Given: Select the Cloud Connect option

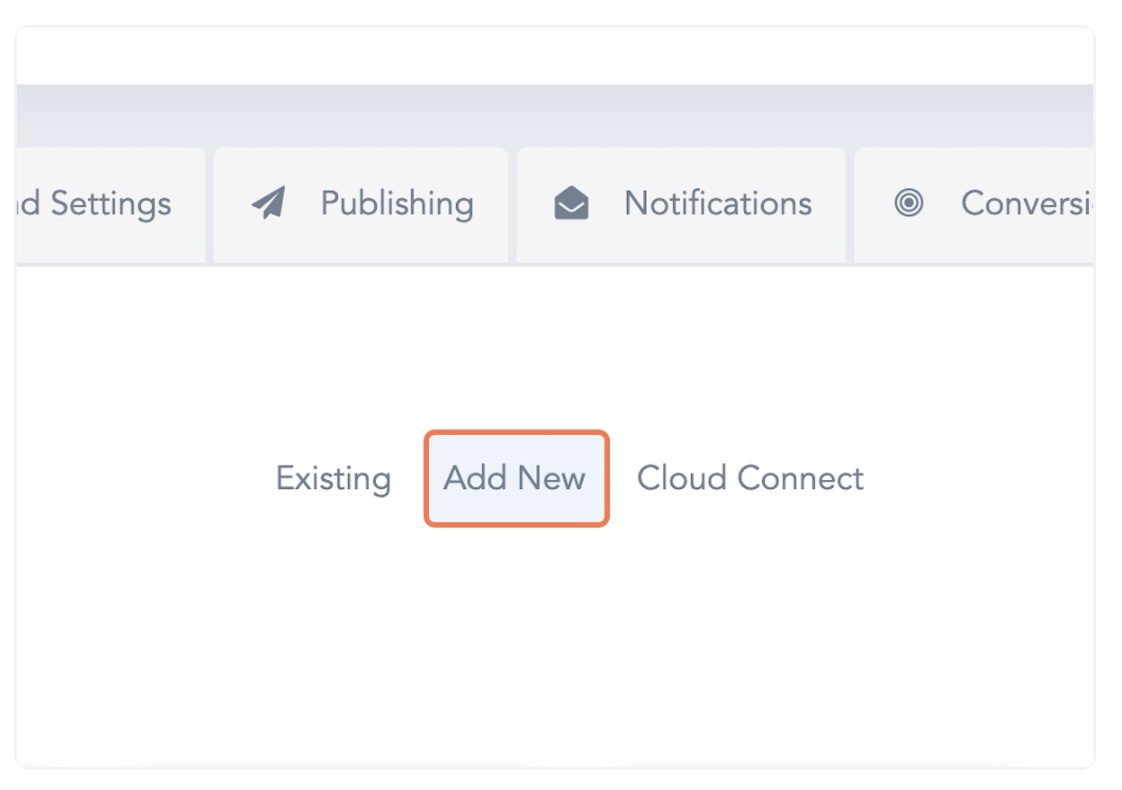Looking at the screenshot, I should (x=750, y=478).
